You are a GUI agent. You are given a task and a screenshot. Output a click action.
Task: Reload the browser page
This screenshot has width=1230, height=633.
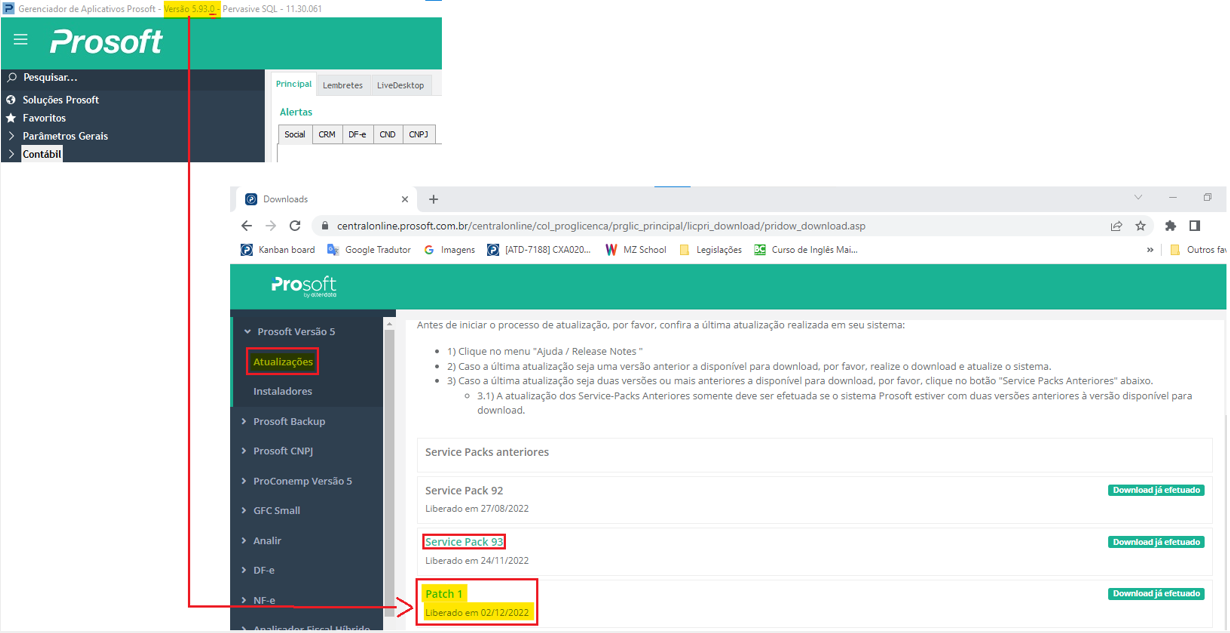295,226
